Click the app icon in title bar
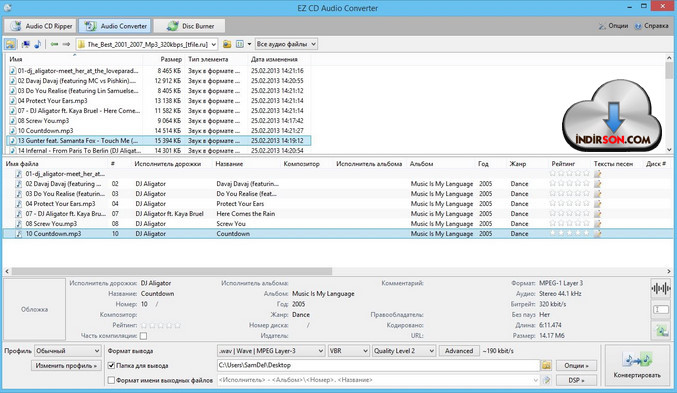Image resolution: width=677 pixels, height=393 pixels. tap(7, 8)
